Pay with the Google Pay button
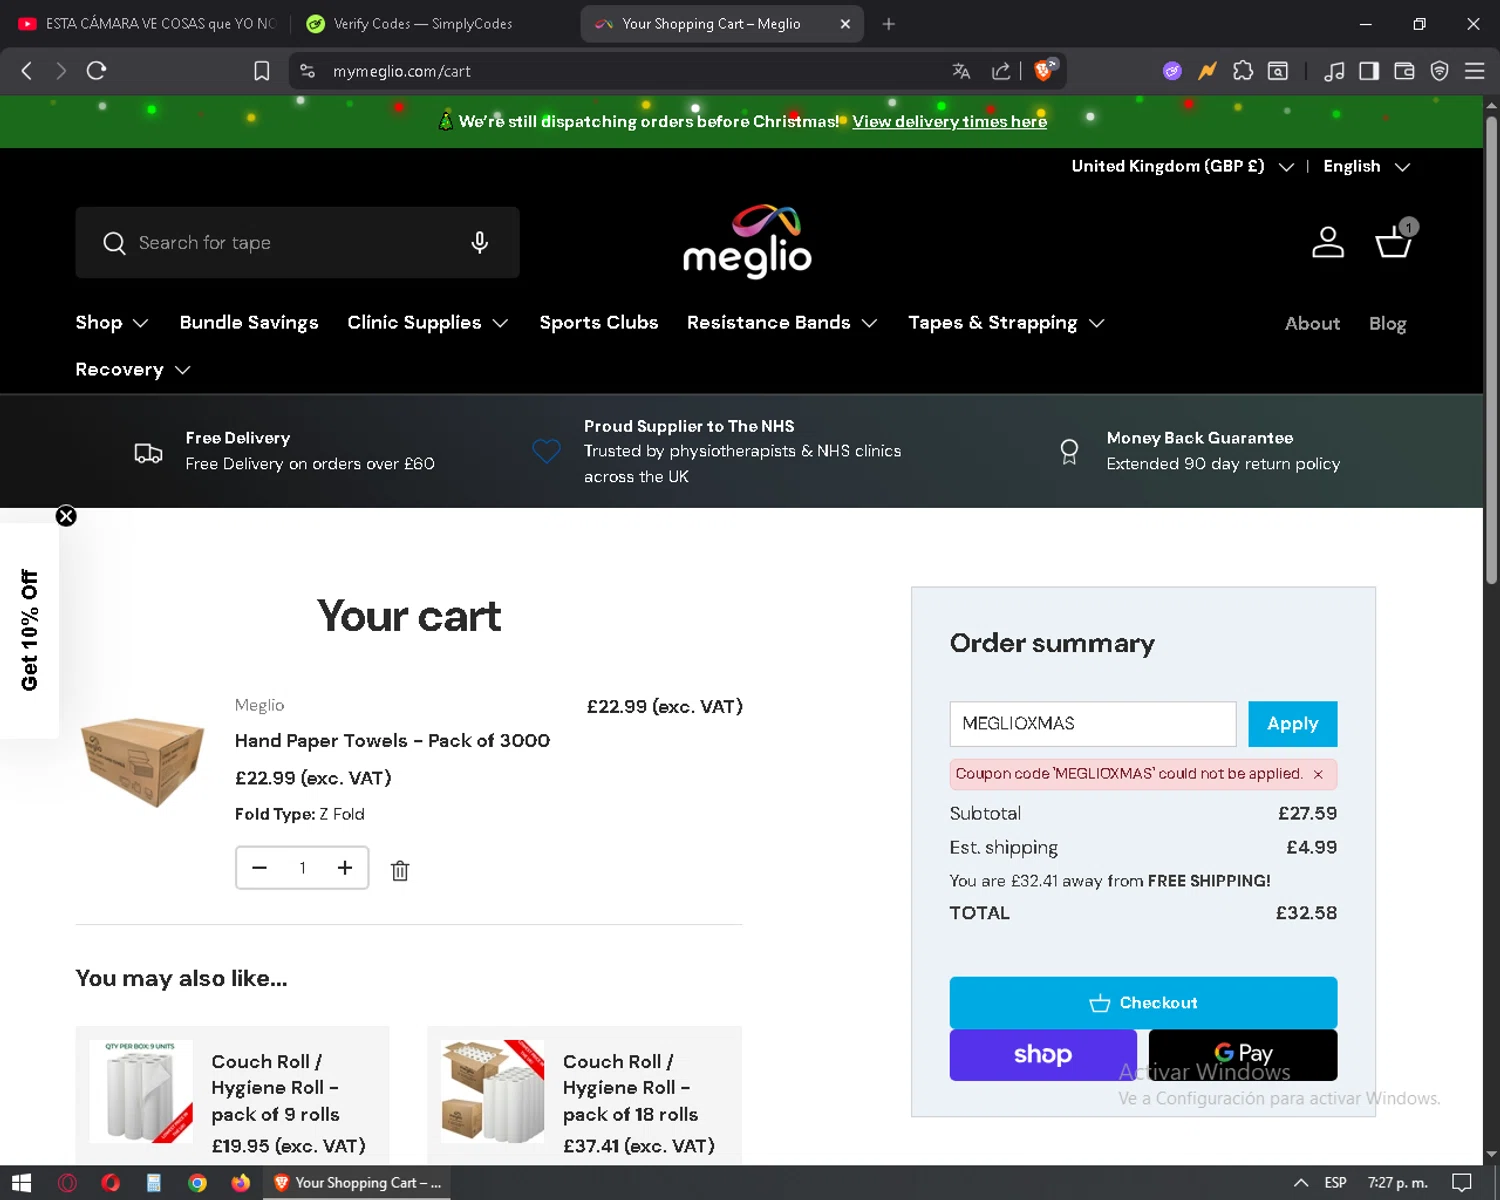Viewport: 1500px width, 1200px height. pyautogui.click(x=1243, y=1055)
